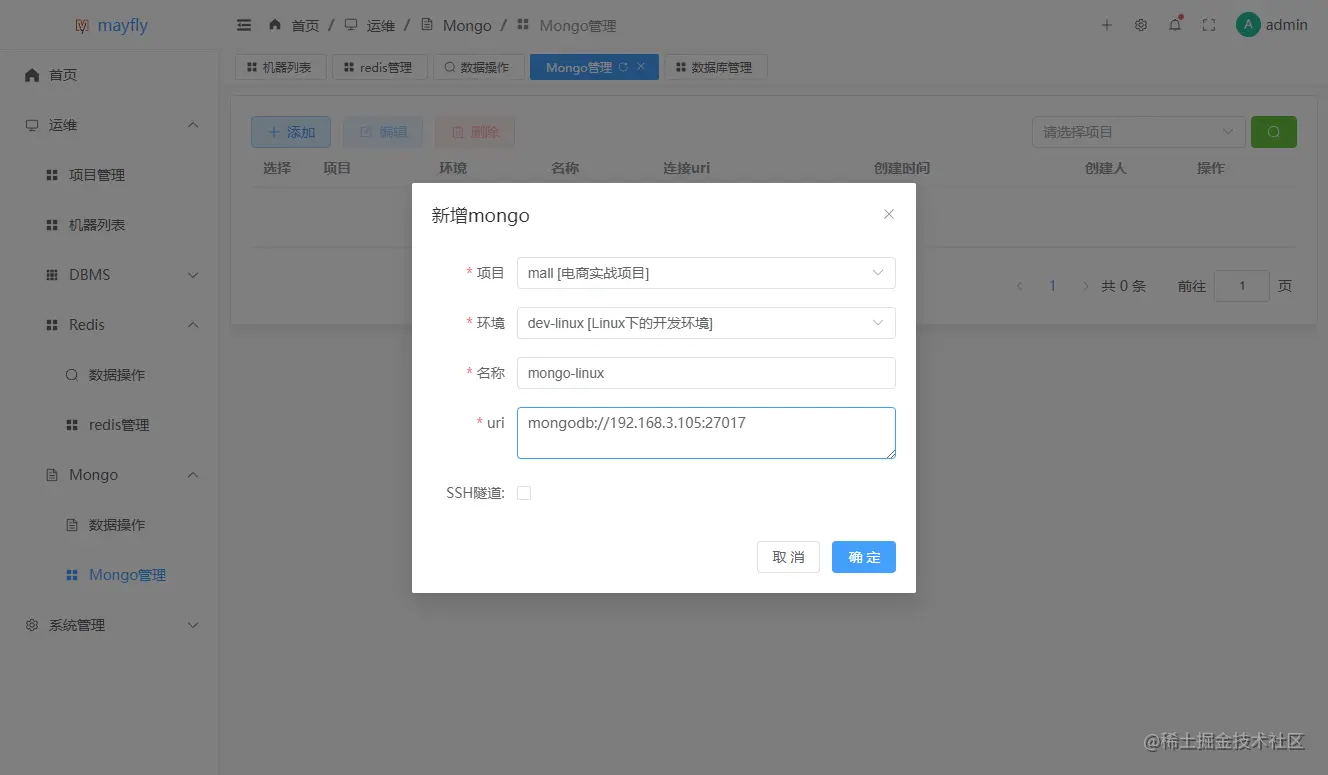
Task: Open 机器列表 in the sidebar
Action: coord(97,225)
